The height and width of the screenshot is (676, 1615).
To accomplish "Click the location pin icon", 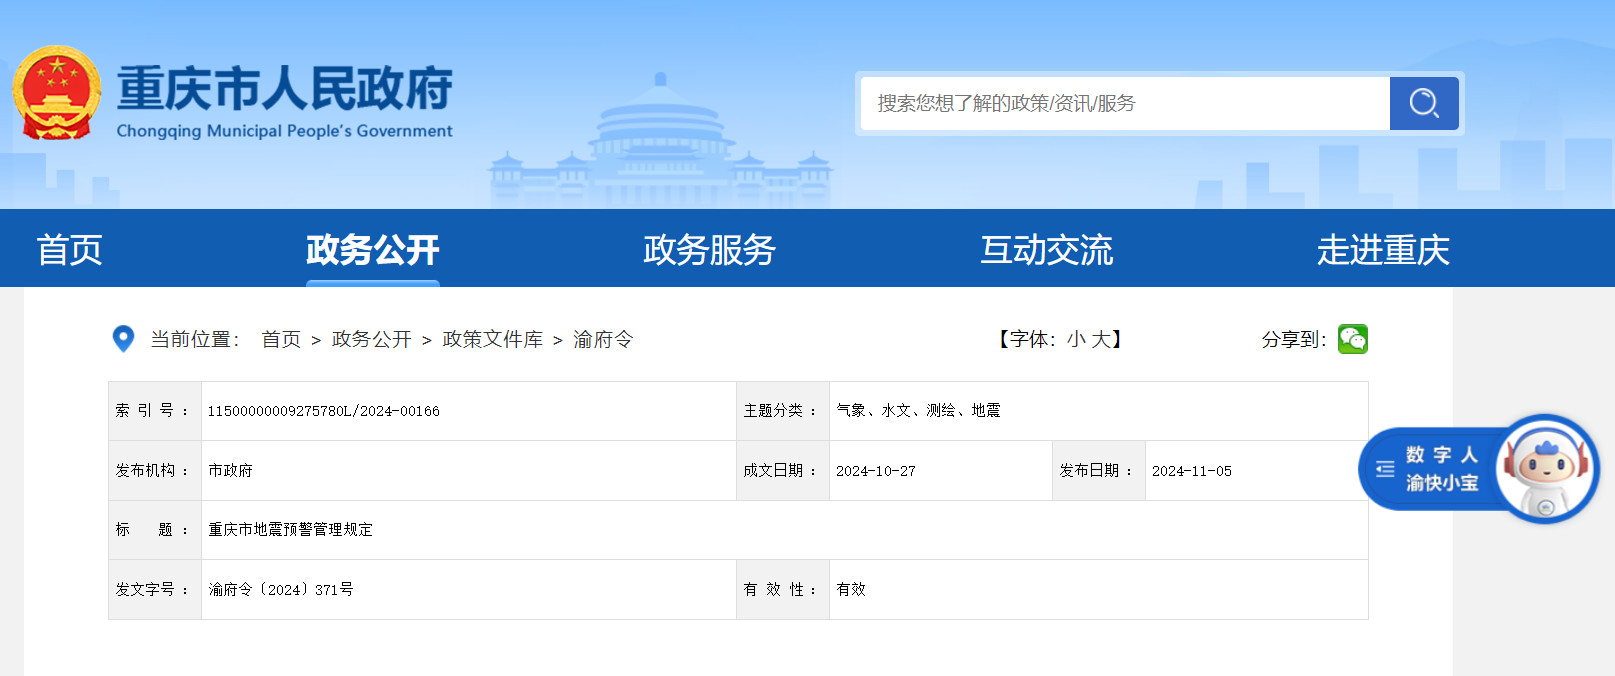I will pyautogui.click(x=123, y=339).
